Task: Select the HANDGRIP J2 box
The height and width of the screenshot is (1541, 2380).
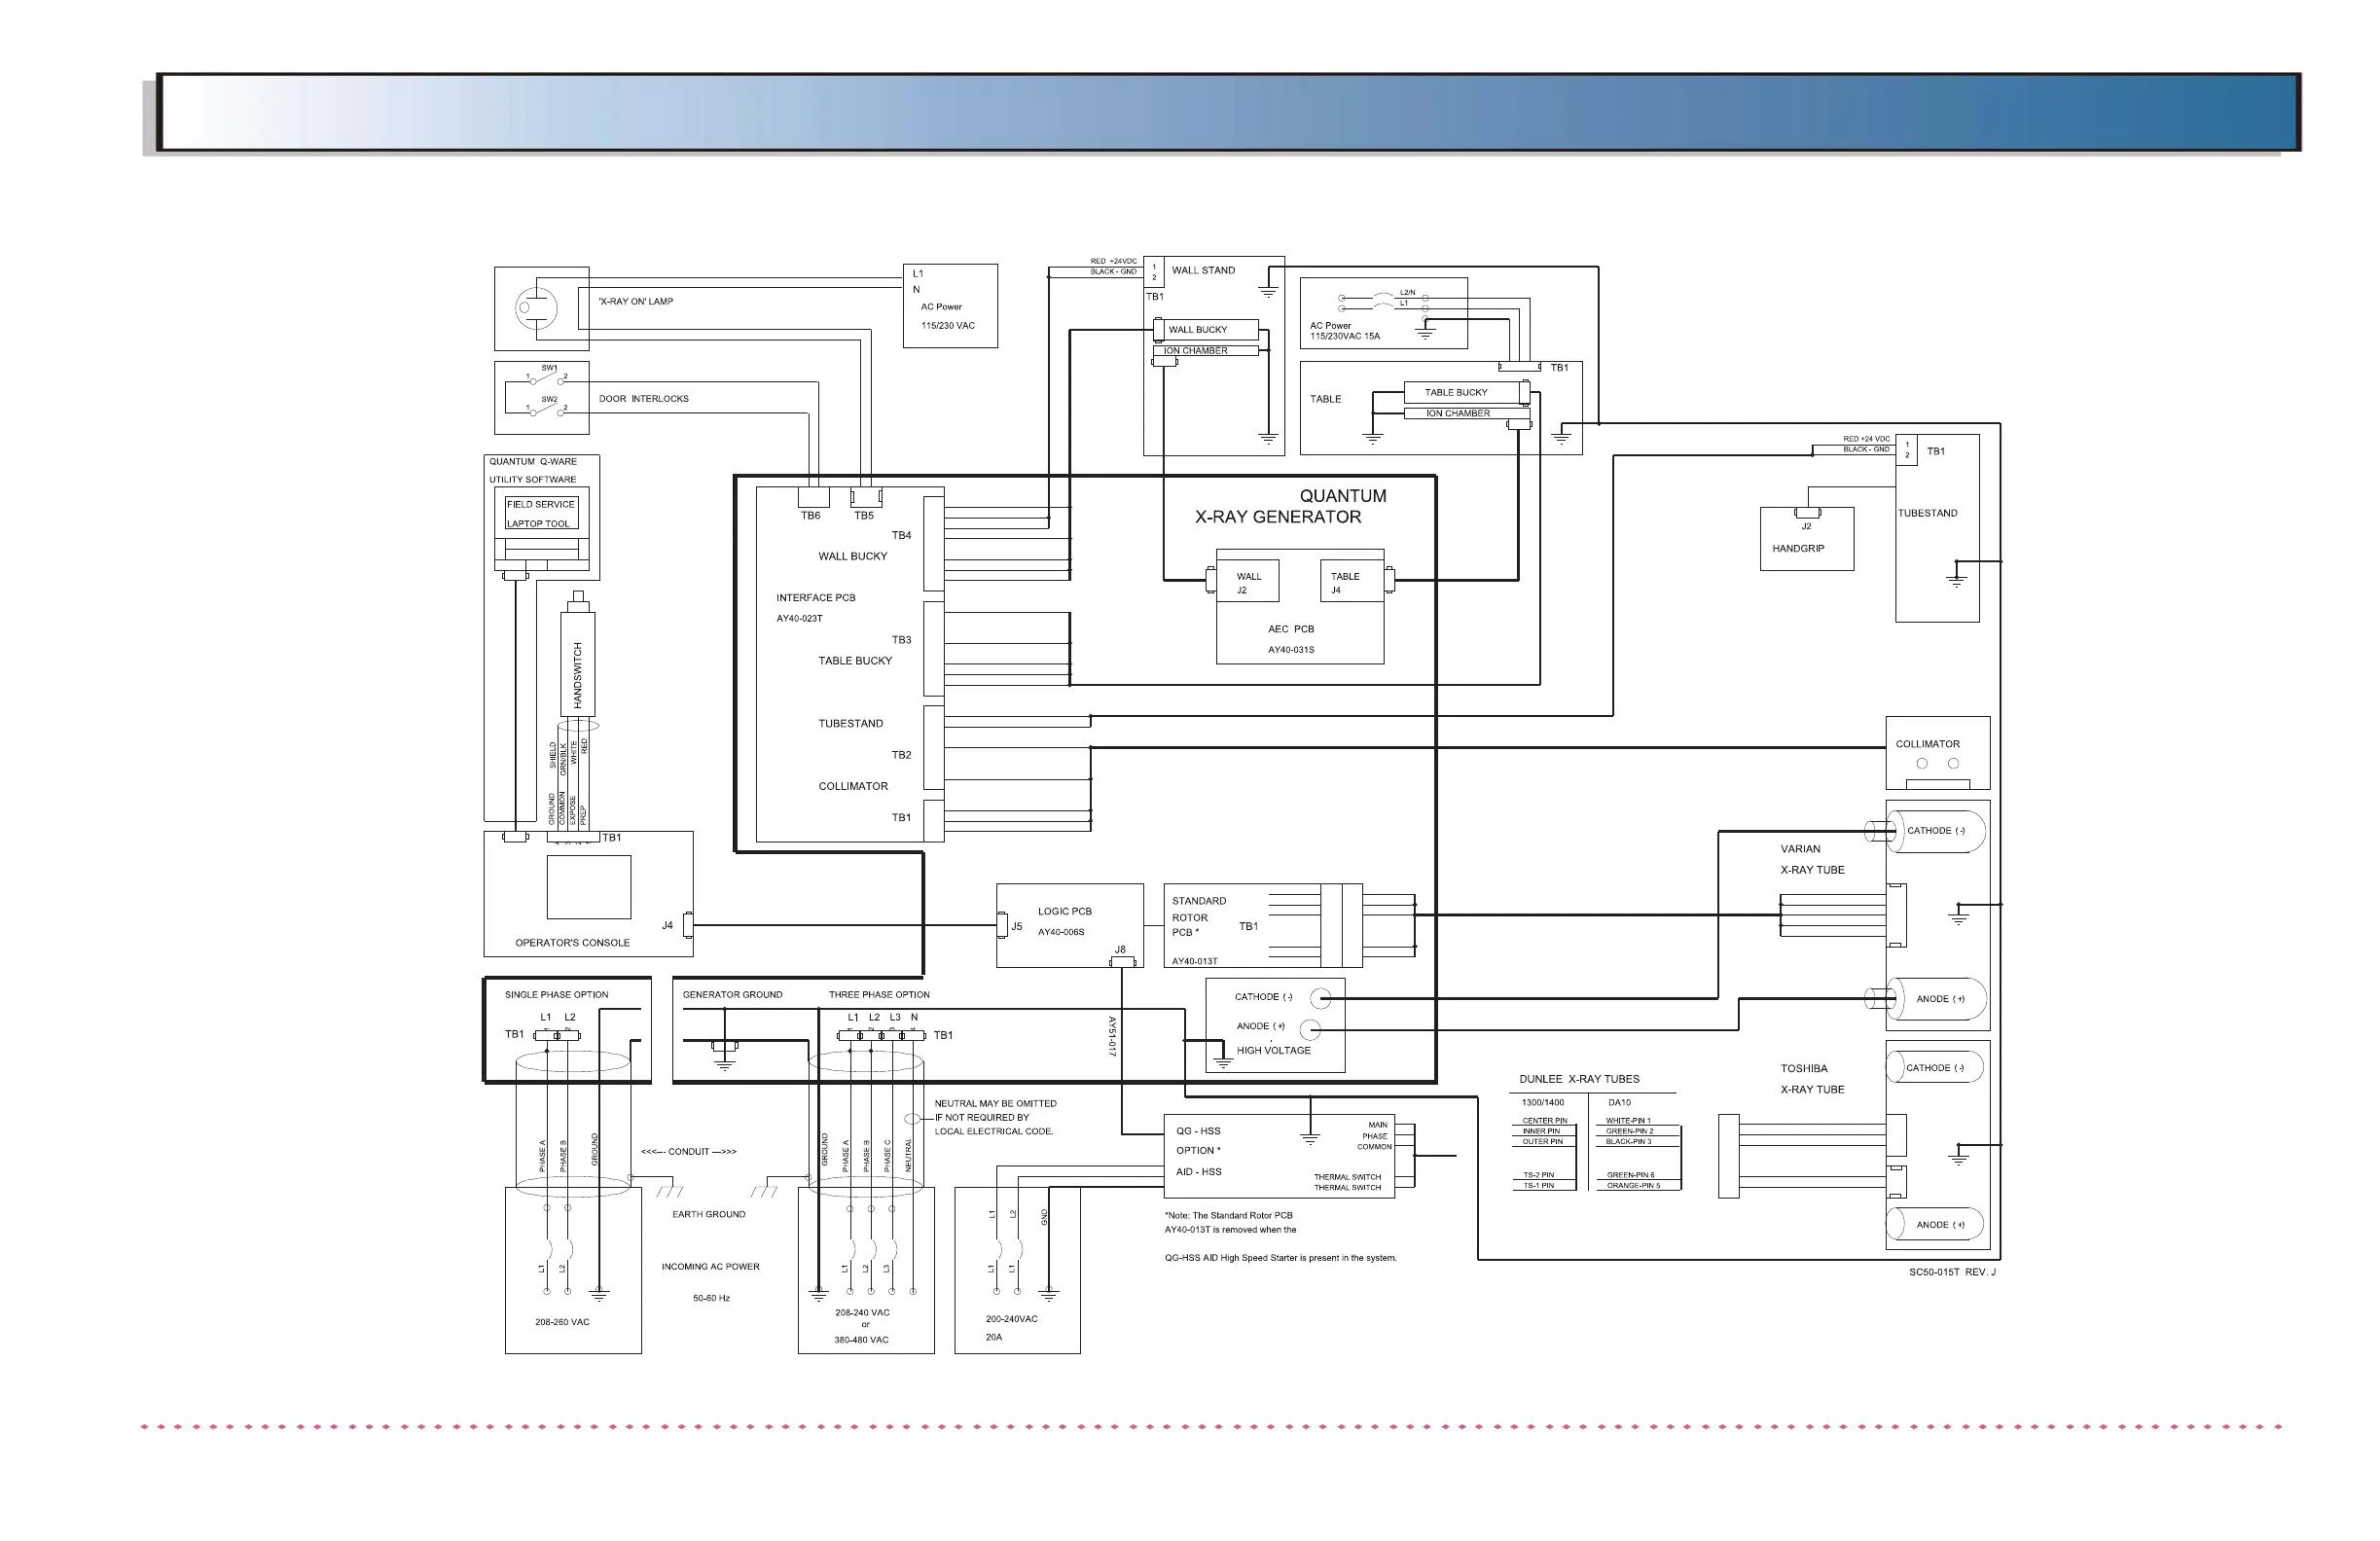Action: [1806, 540]
